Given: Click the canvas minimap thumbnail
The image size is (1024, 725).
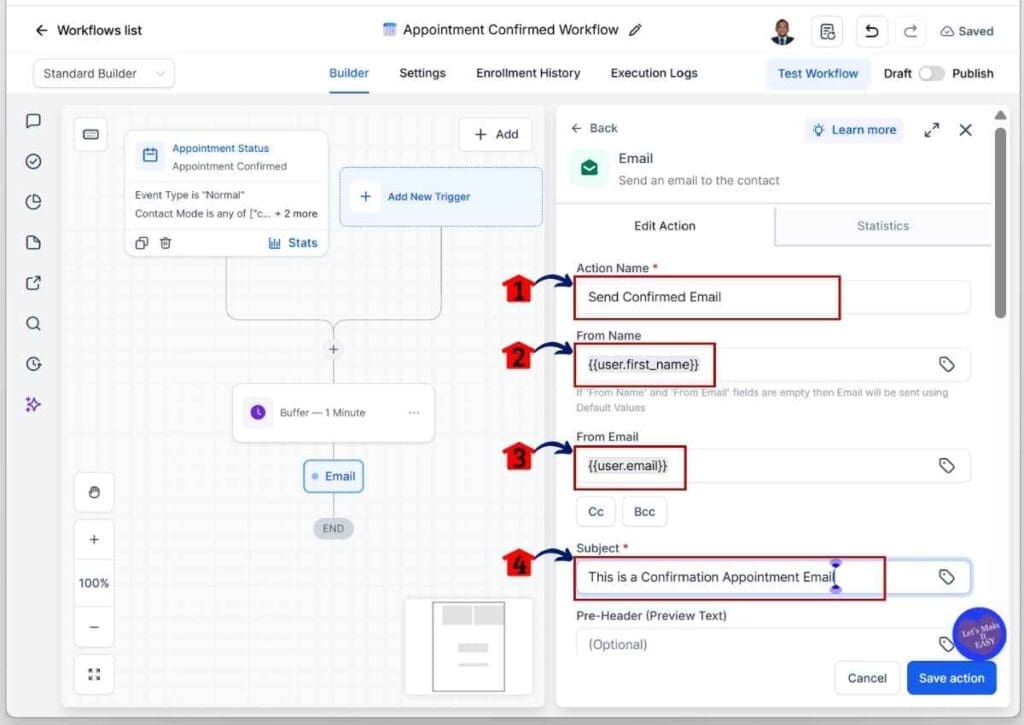Looking at the screenshot, I should pyautogui.click(x=468, y=646).
